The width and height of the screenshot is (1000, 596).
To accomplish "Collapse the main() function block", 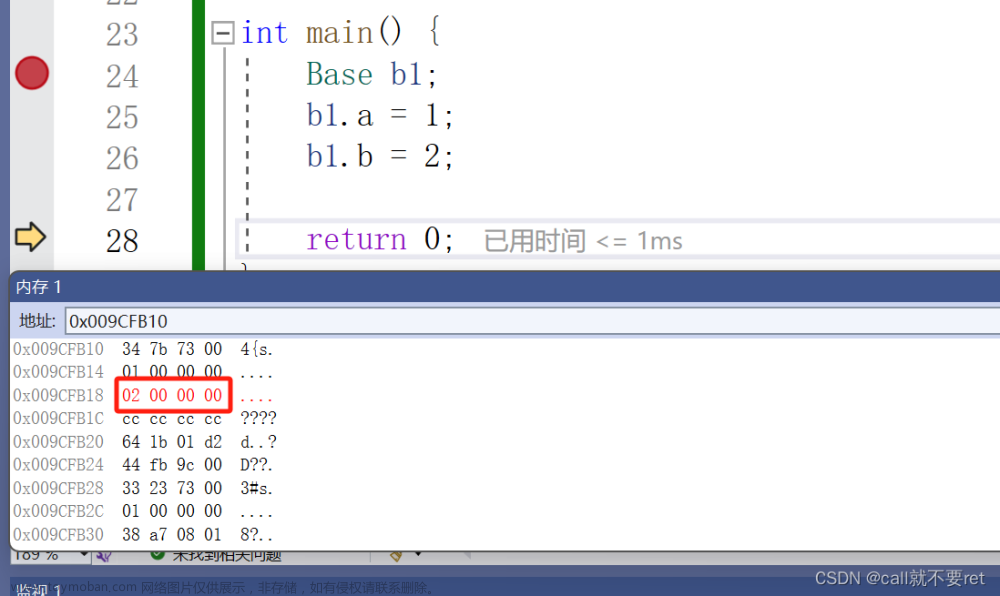I will click(x=223, y=33).
